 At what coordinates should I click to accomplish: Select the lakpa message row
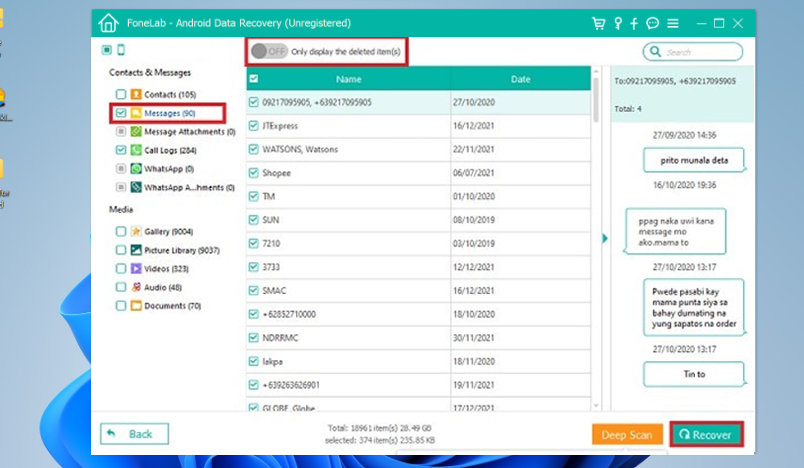[418, 361]
